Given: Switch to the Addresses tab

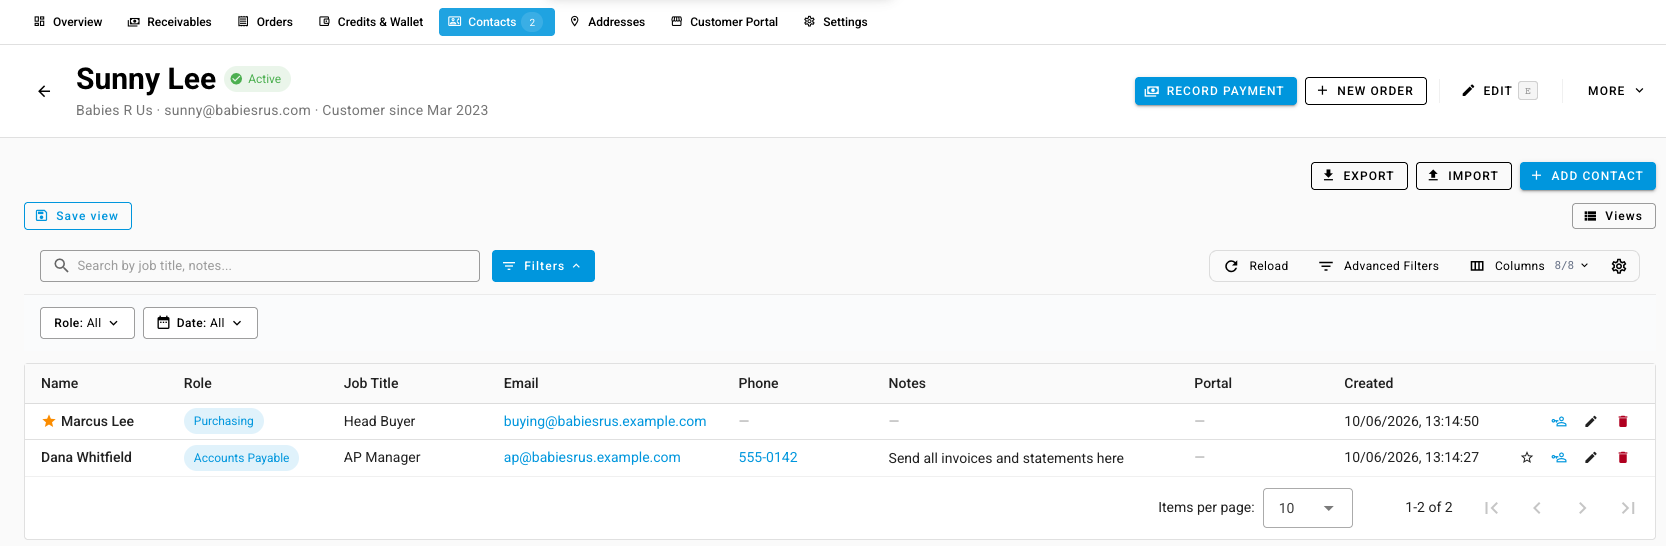Looking at the screenshot, I should pos(607,22).
